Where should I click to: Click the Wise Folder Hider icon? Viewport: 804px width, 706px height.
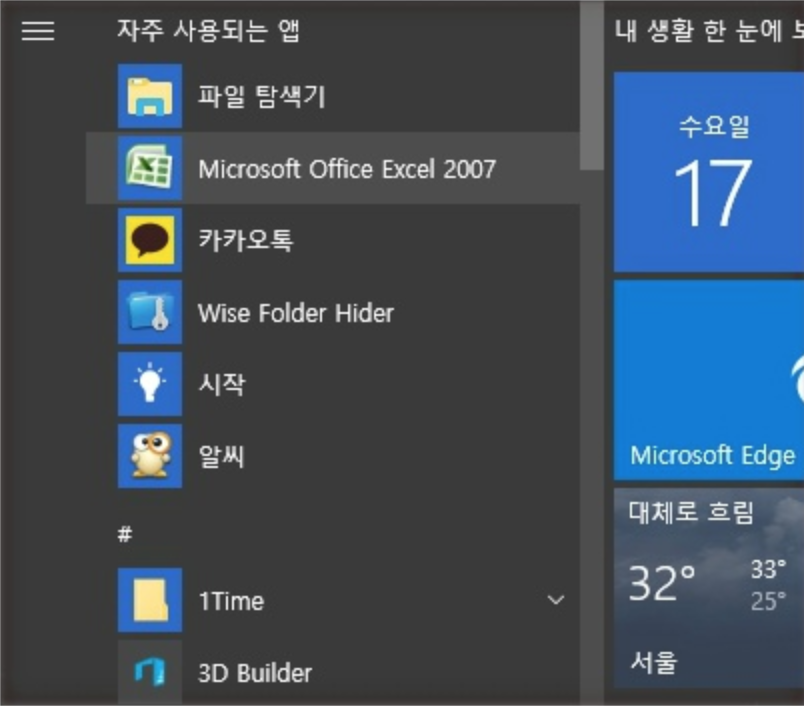pos(150,312)
